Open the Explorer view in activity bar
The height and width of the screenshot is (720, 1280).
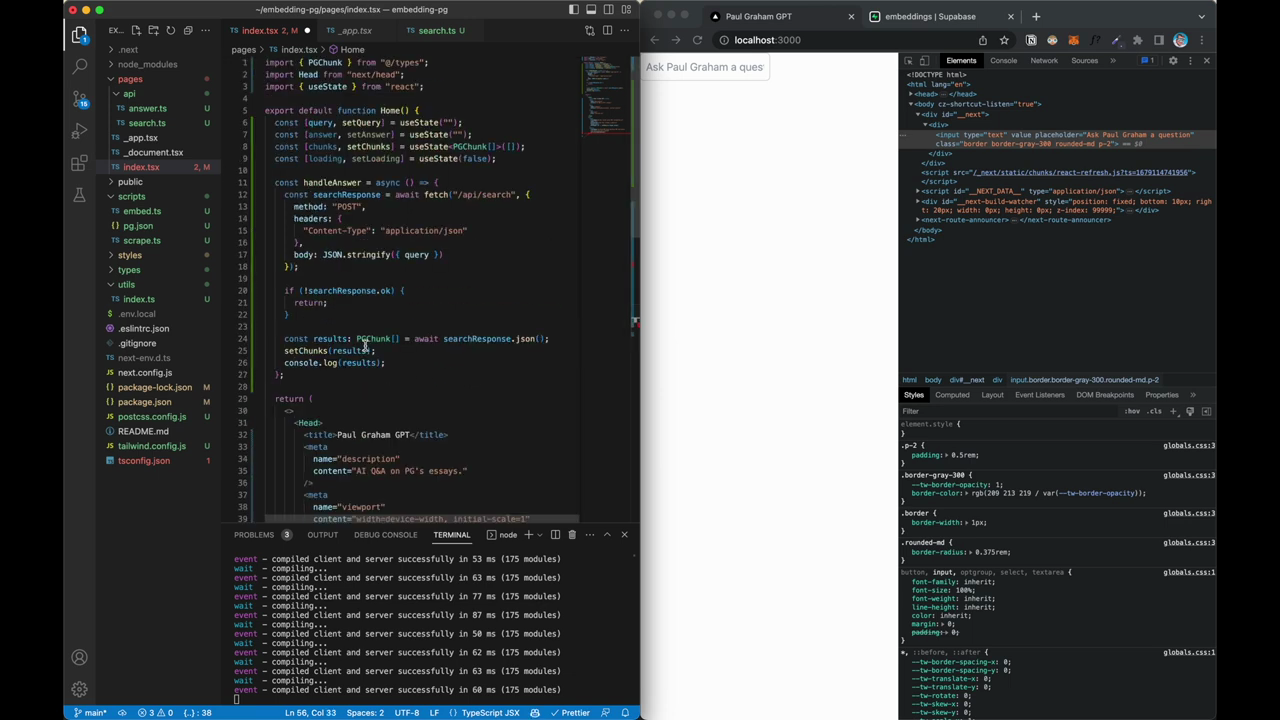(x=79, y=35)
